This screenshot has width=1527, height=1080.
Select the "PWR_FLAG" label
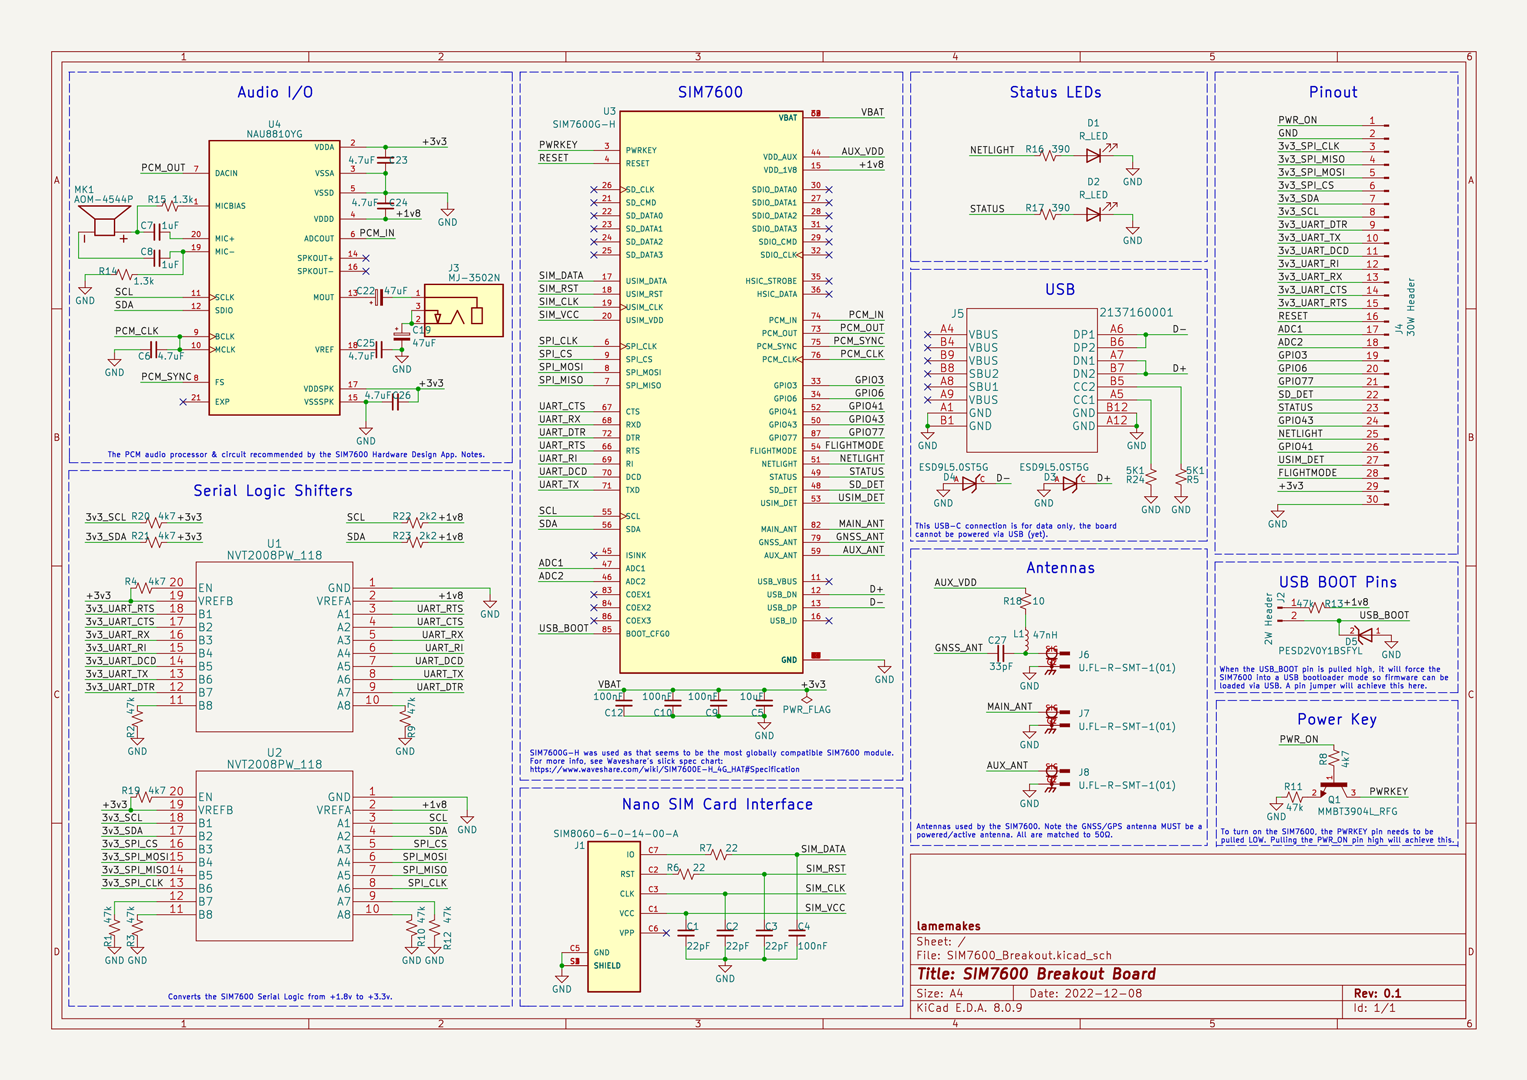807,710
